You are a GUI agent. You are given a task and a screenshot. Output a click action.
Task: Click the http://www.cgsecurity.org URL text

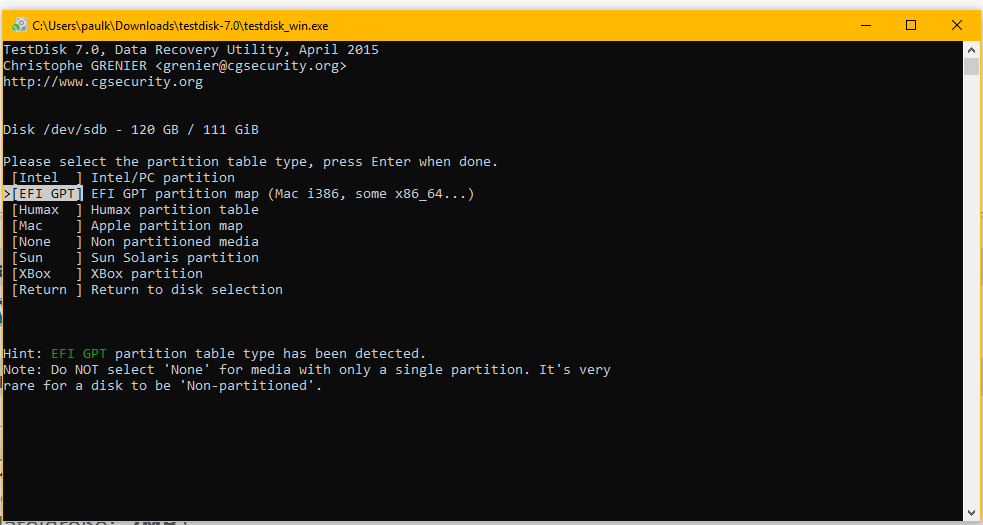point(103,82)
